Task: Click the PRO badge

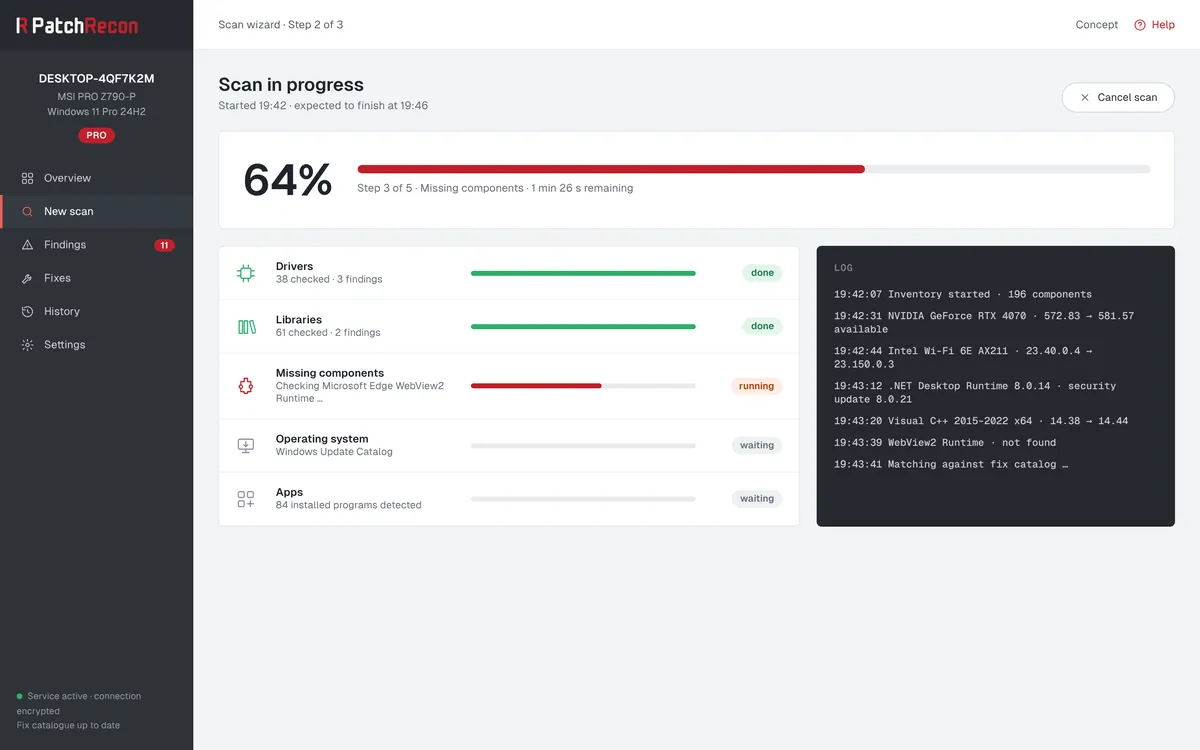Action: pos(96,135)
